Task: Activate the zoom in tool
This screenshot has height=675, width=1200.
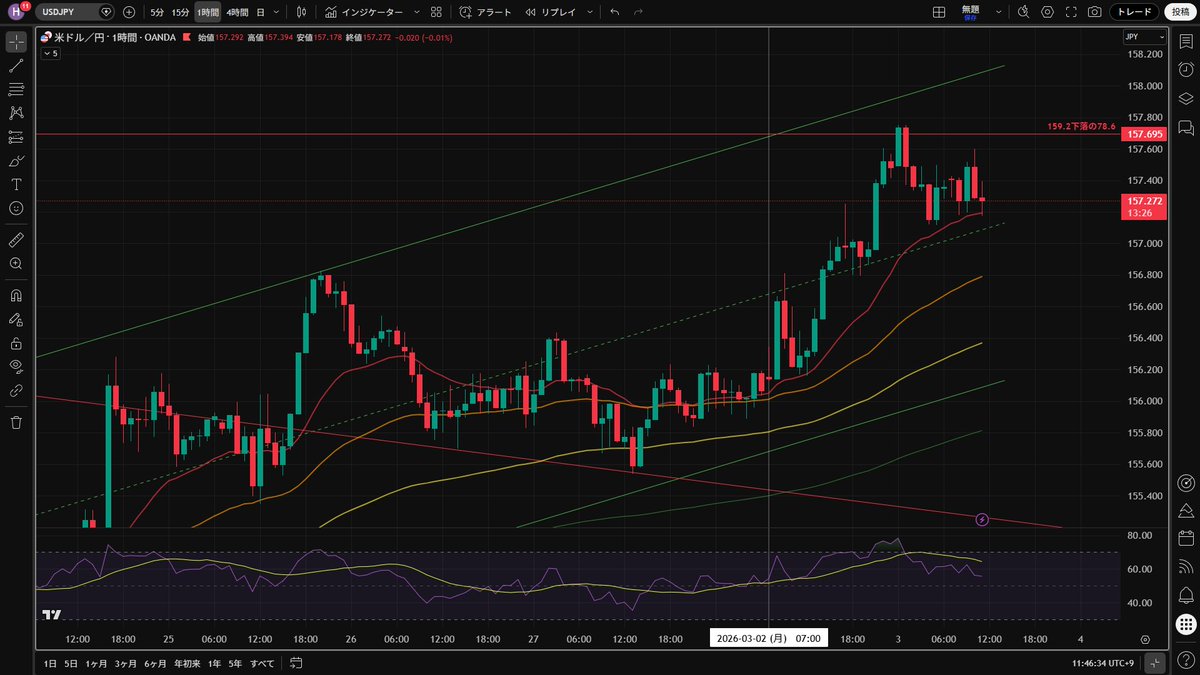Action: click(x=16, y=264)
